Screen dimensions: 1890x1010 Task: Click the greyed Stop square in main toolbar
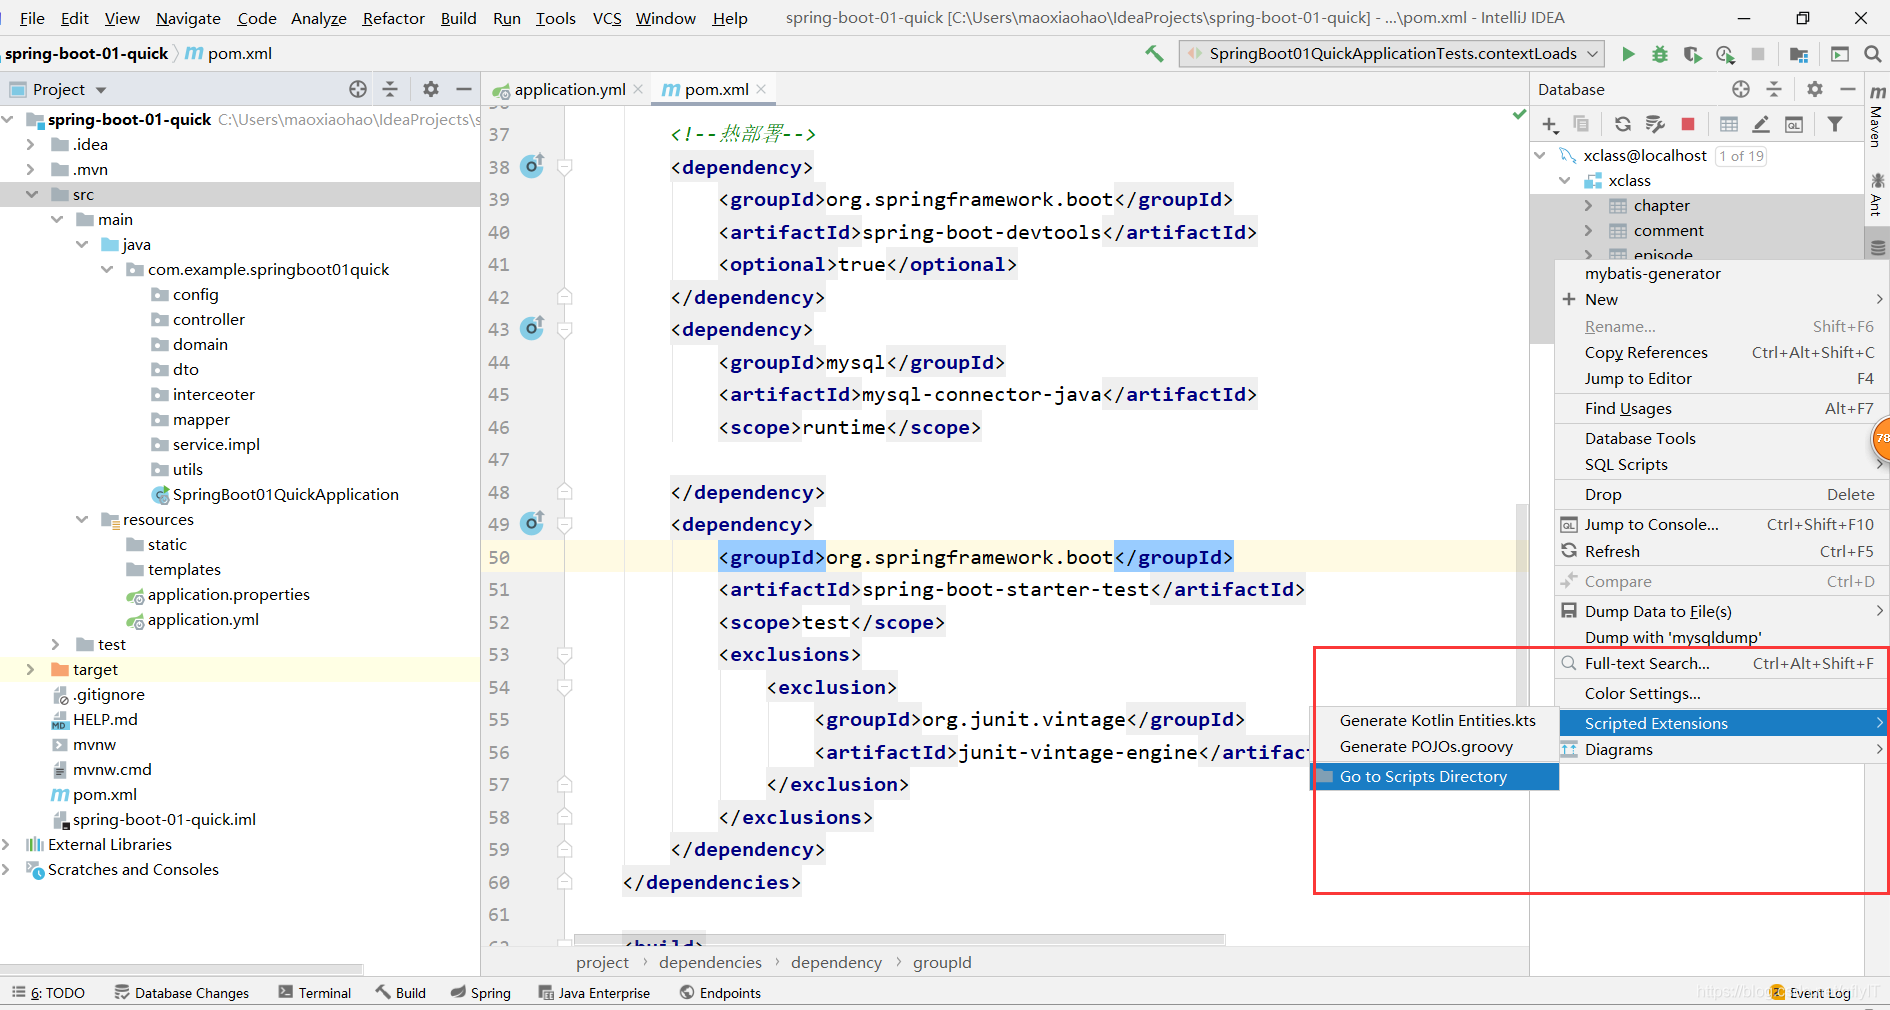[1758, 54]
